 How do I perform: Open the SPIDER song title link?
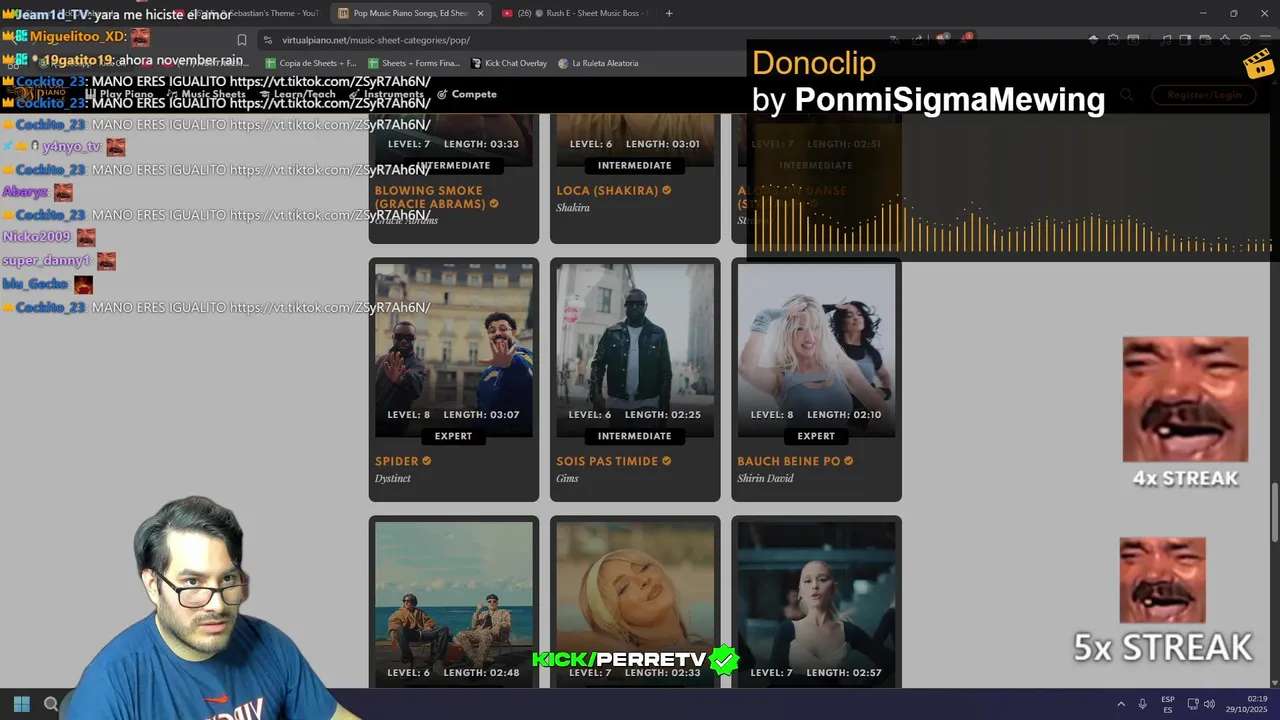[x=397, y=461]
